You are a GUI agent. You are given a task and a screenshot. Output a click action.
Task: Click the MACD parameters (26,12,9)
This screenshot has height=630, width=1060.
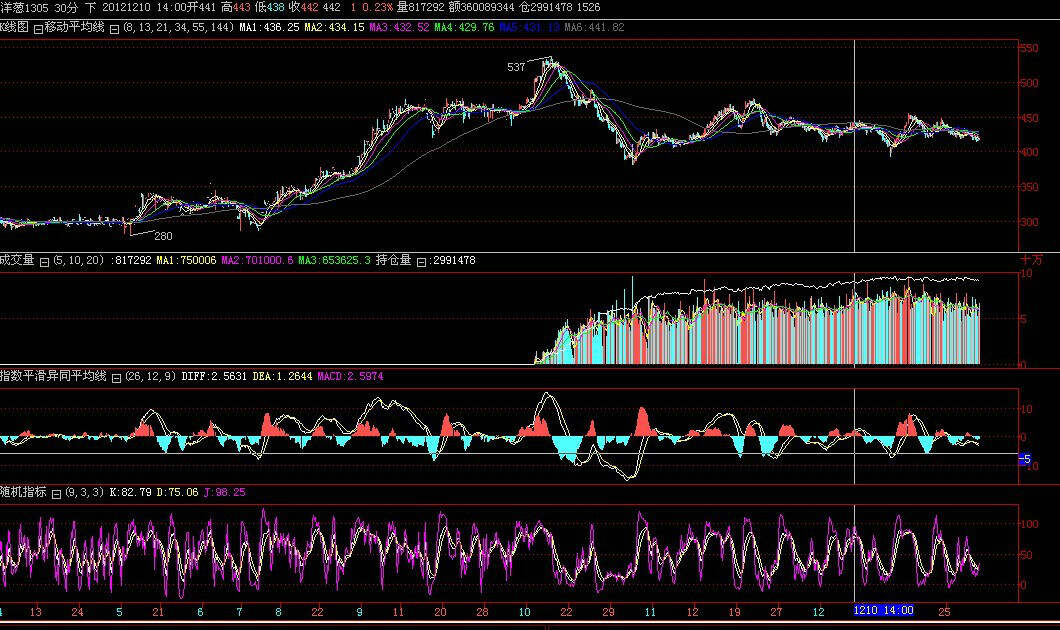coord(151,377)
